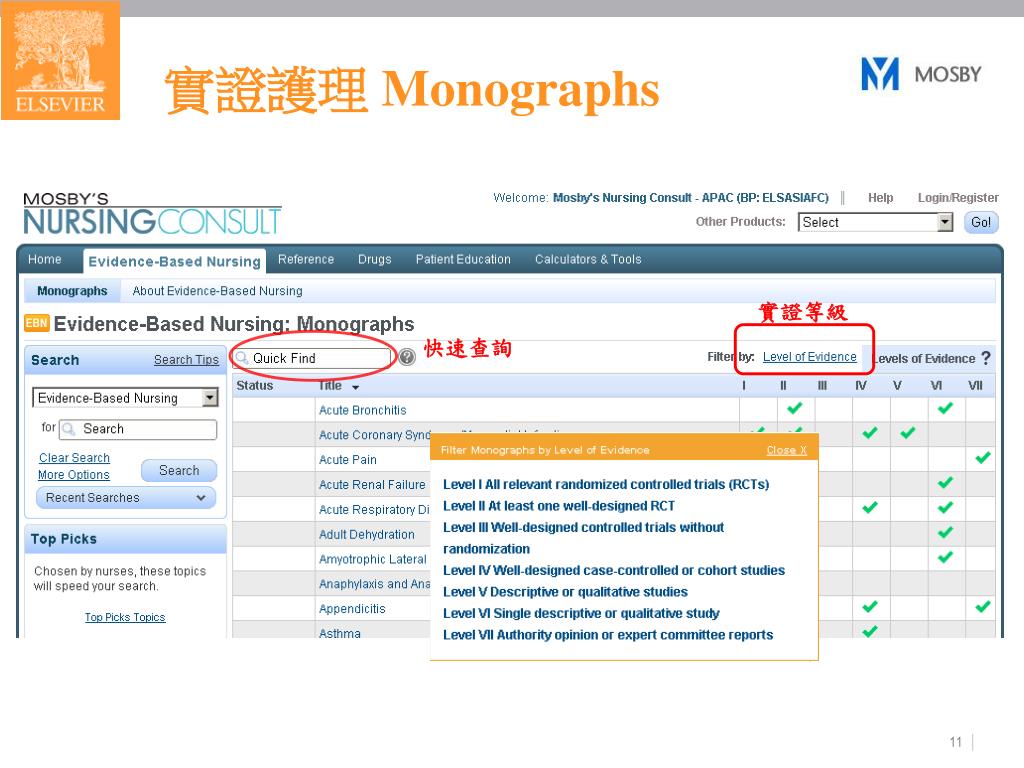The height and width of the screenshot is (768, 1024).
Task: Filter by Level VII authority opinion
Action: click(607, 635)
